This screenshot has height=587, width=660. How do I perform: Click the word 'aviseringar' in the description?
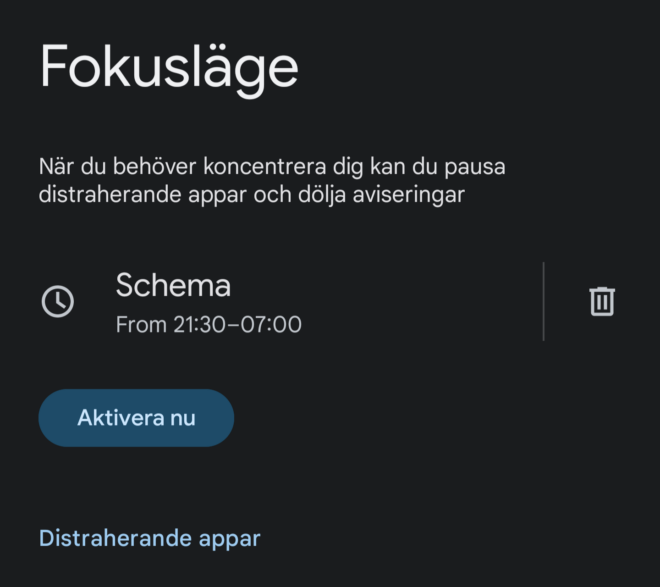pos(408,195)
